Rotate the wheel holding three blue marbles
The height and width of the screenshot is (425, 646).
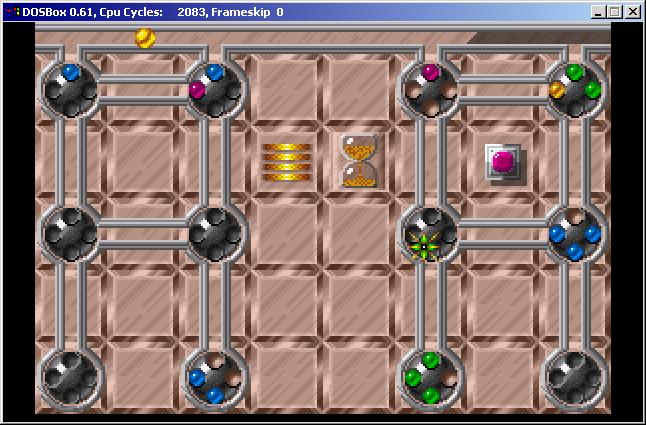point(575,234)
